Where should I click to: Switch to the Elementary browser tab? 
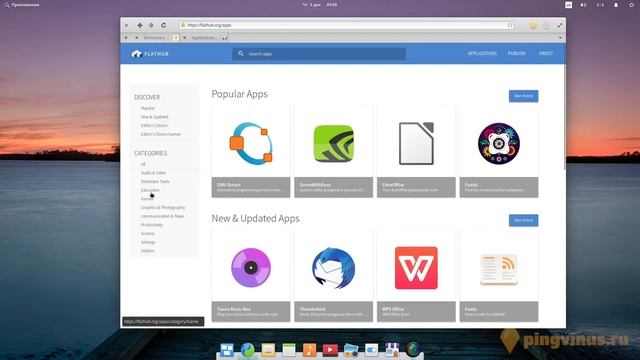point(157,38)
